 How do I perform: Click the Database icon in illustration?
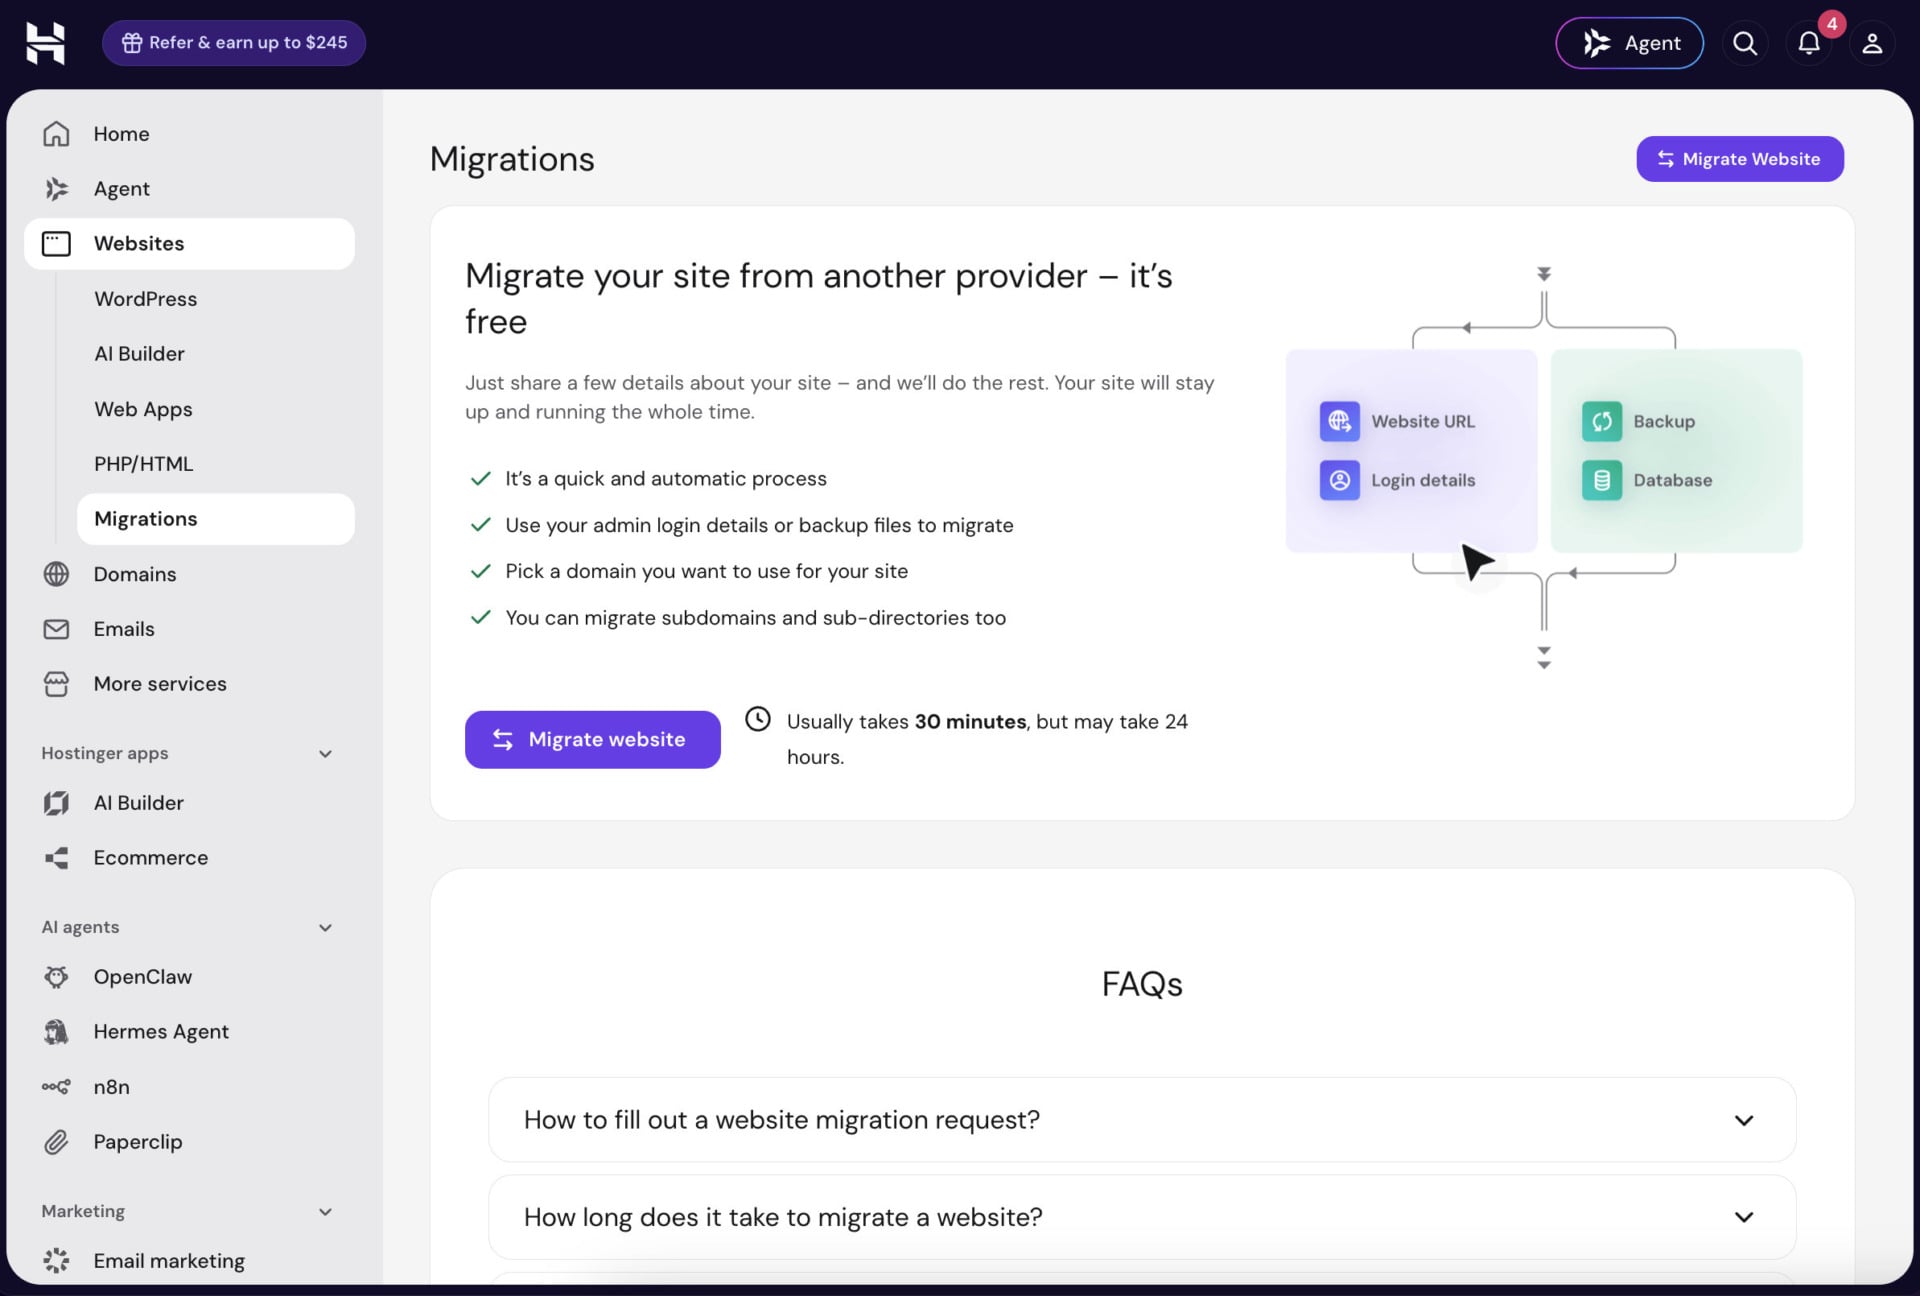[1601, 480]
